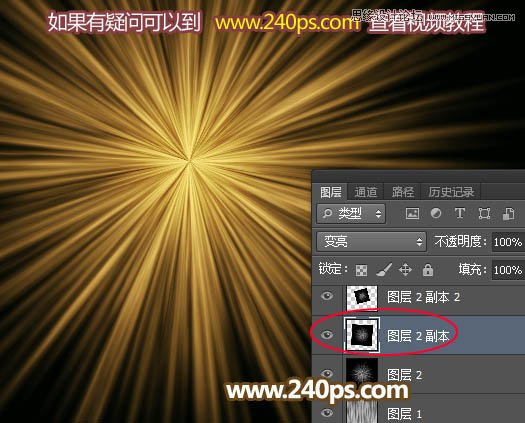Switch to the 历史记录 (History) tab

451,192
